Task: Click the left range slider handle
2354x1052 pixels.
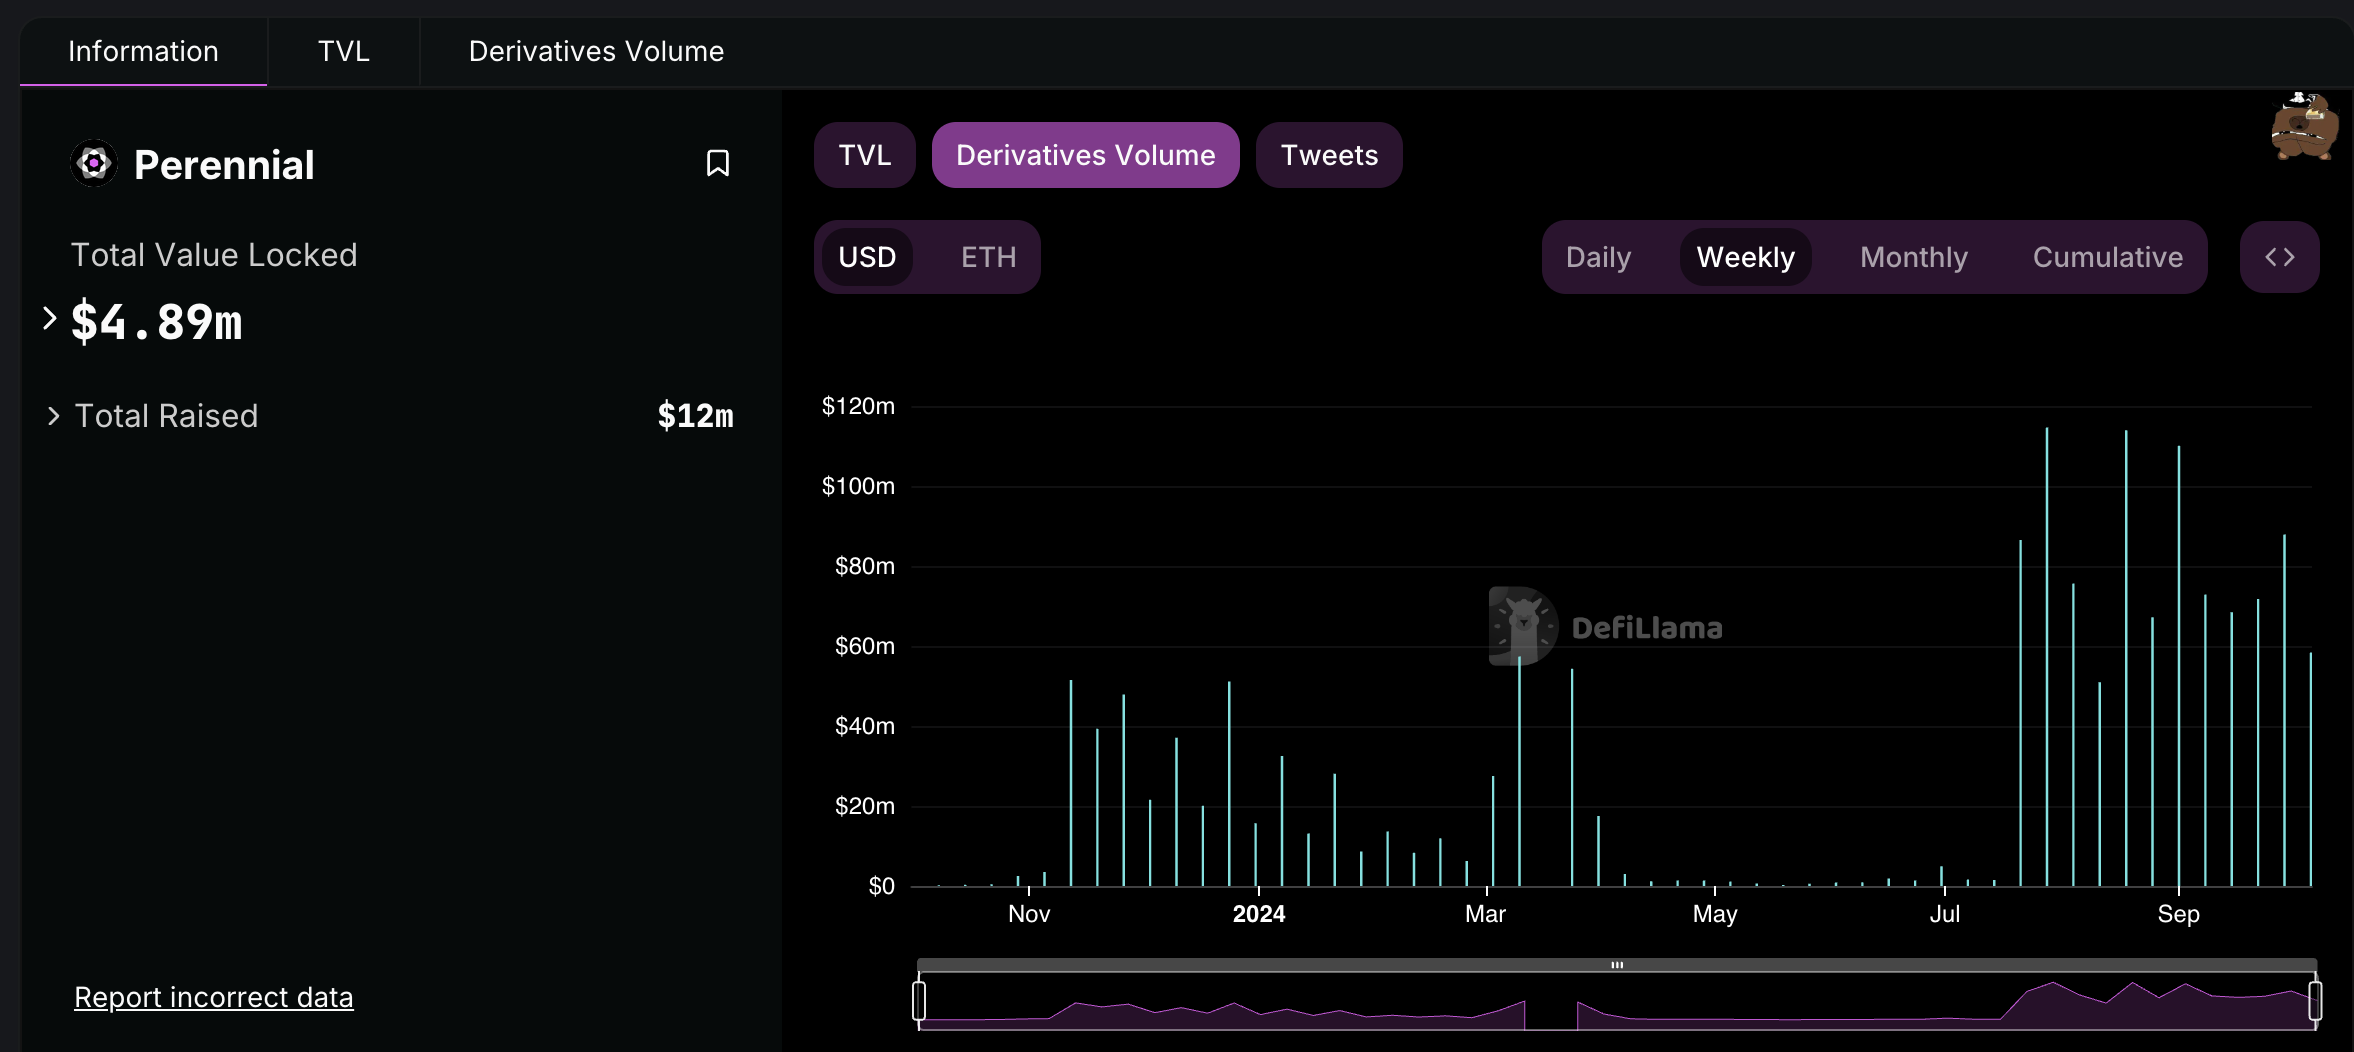Action: tap(919, 1000)
